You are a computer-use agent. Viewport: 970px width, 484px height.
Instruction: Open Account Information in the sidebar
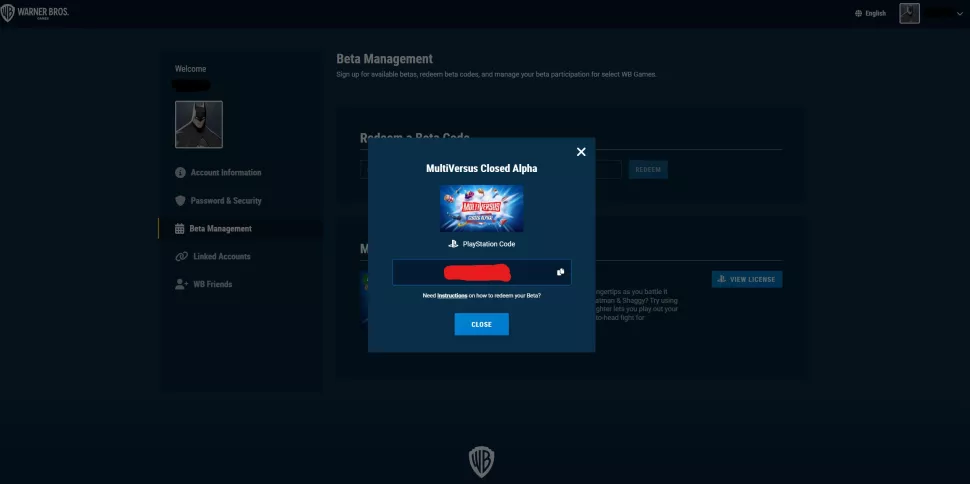(225, 173)
